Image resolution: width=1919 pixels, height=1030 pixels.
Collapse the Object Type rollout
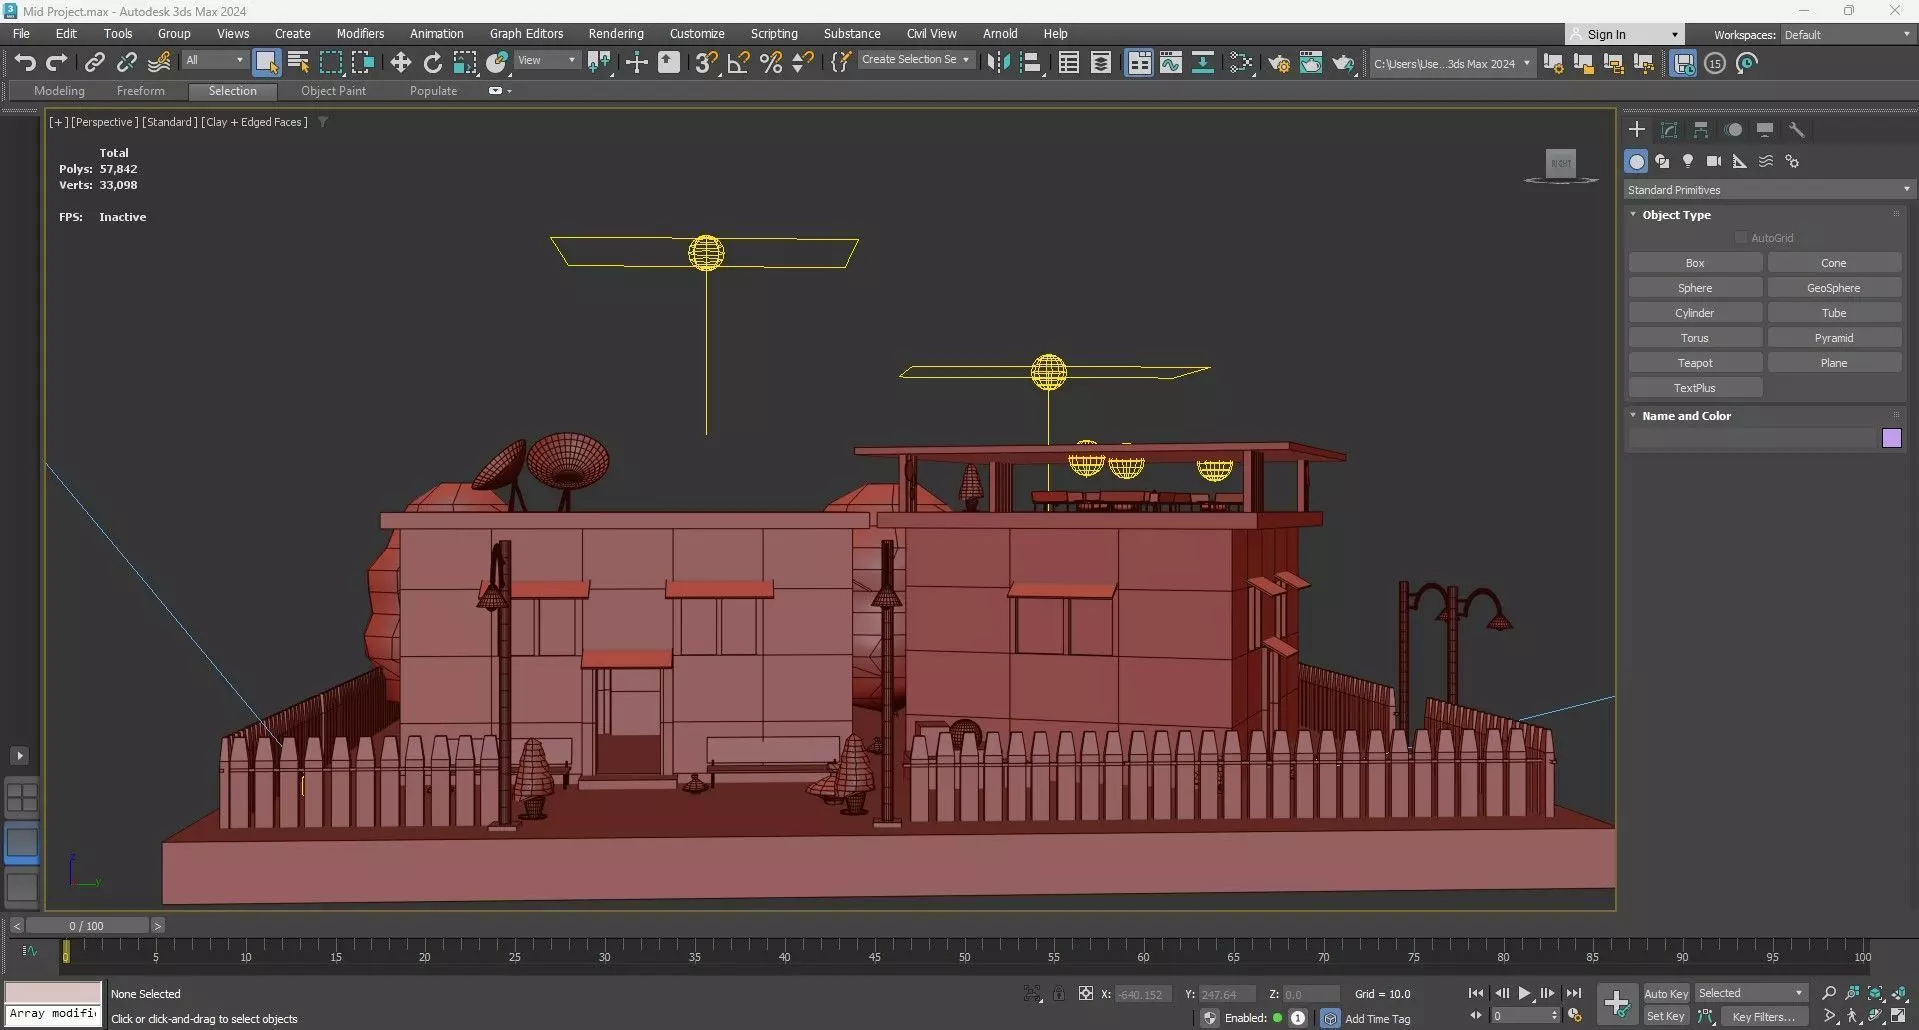(1633, 214)
